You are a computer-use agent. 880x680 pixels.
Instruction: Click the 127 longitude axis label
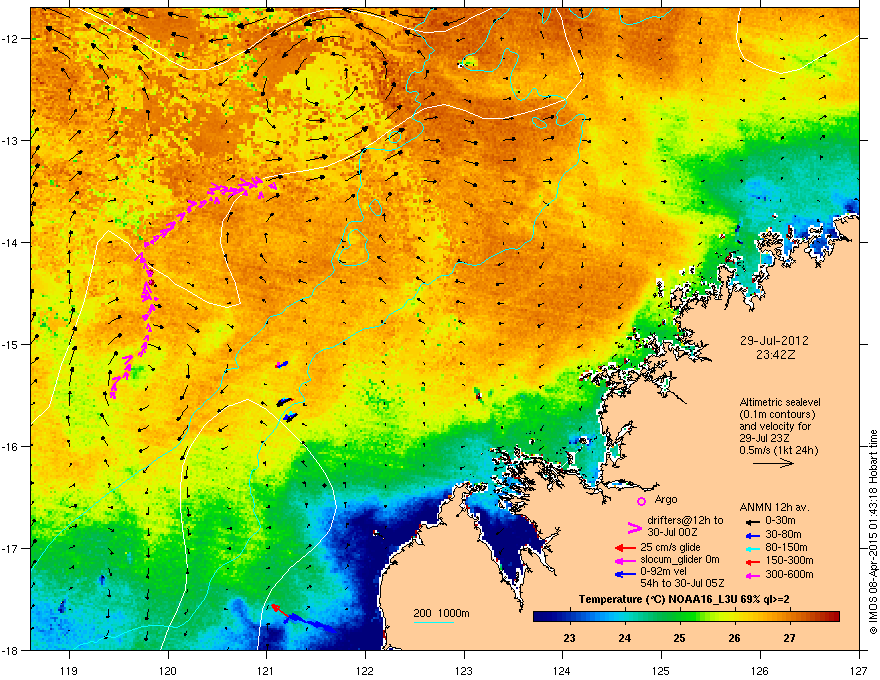coord(859,670)
